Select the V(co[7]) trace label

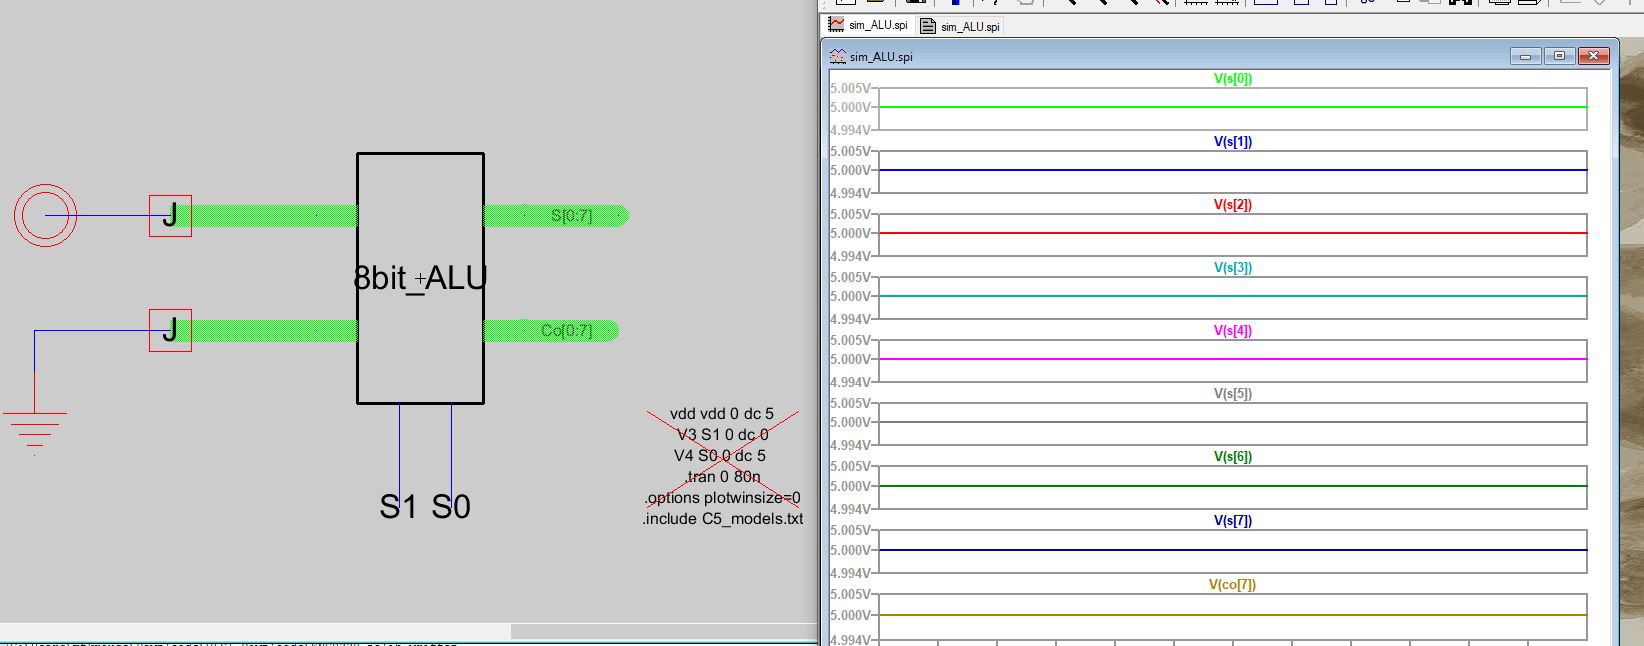point(1232,585)
